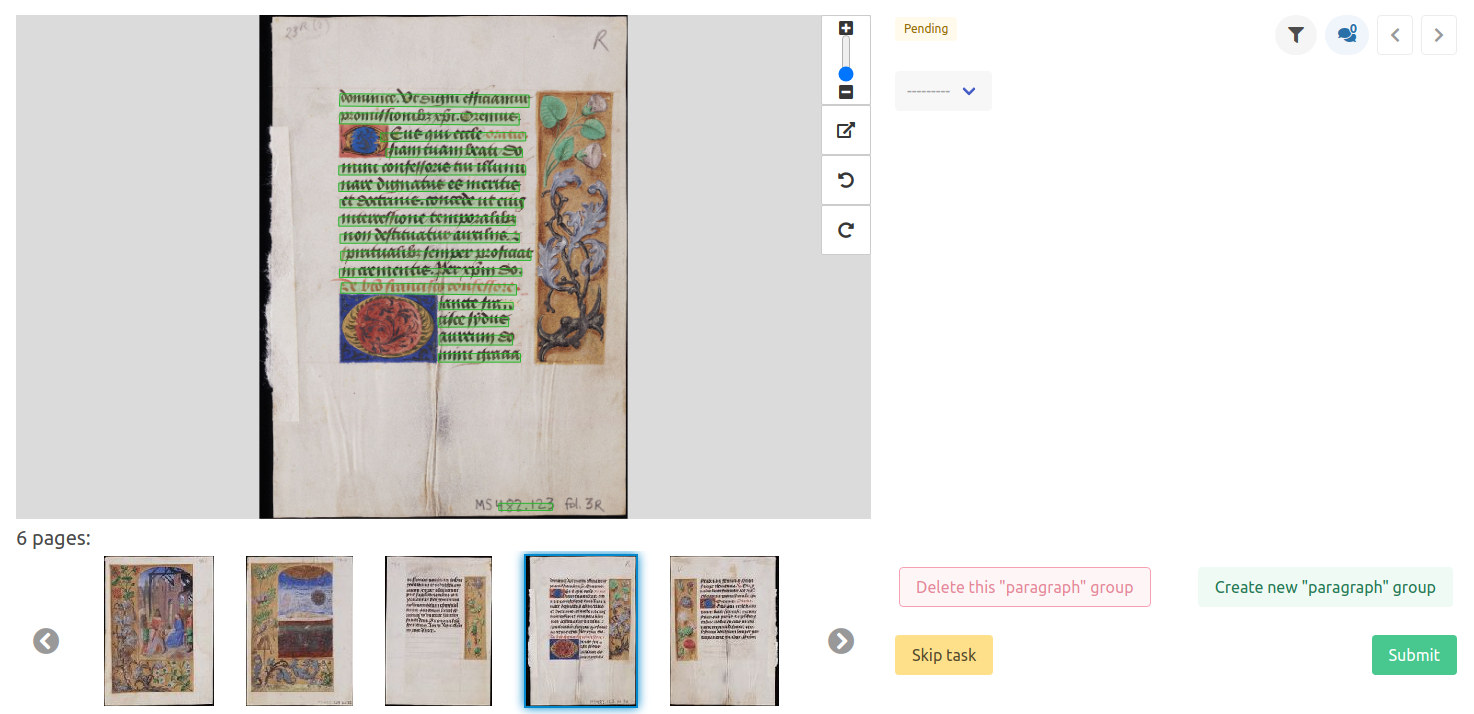Open the filter funnel icon

coord(1296,35)
